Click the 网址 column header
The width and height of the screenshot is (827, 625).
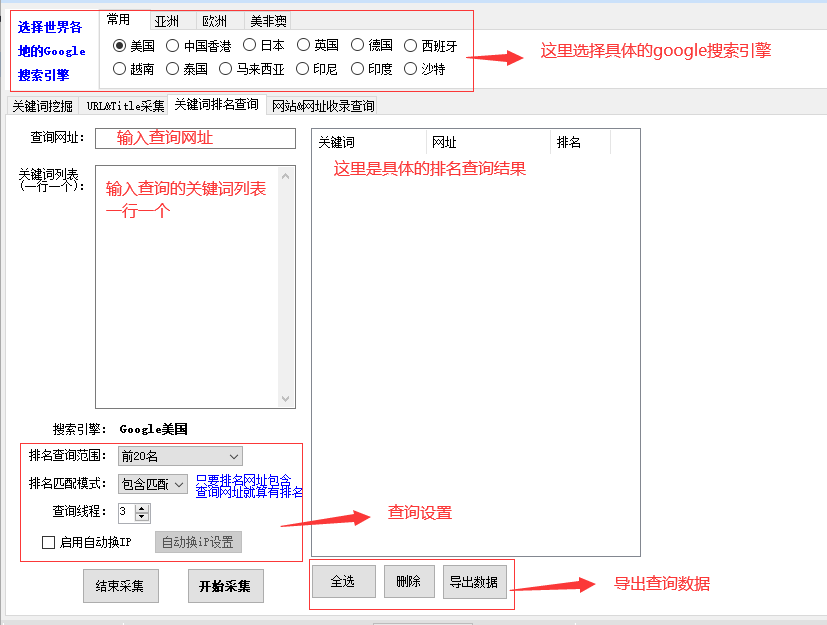click(488, 142)
